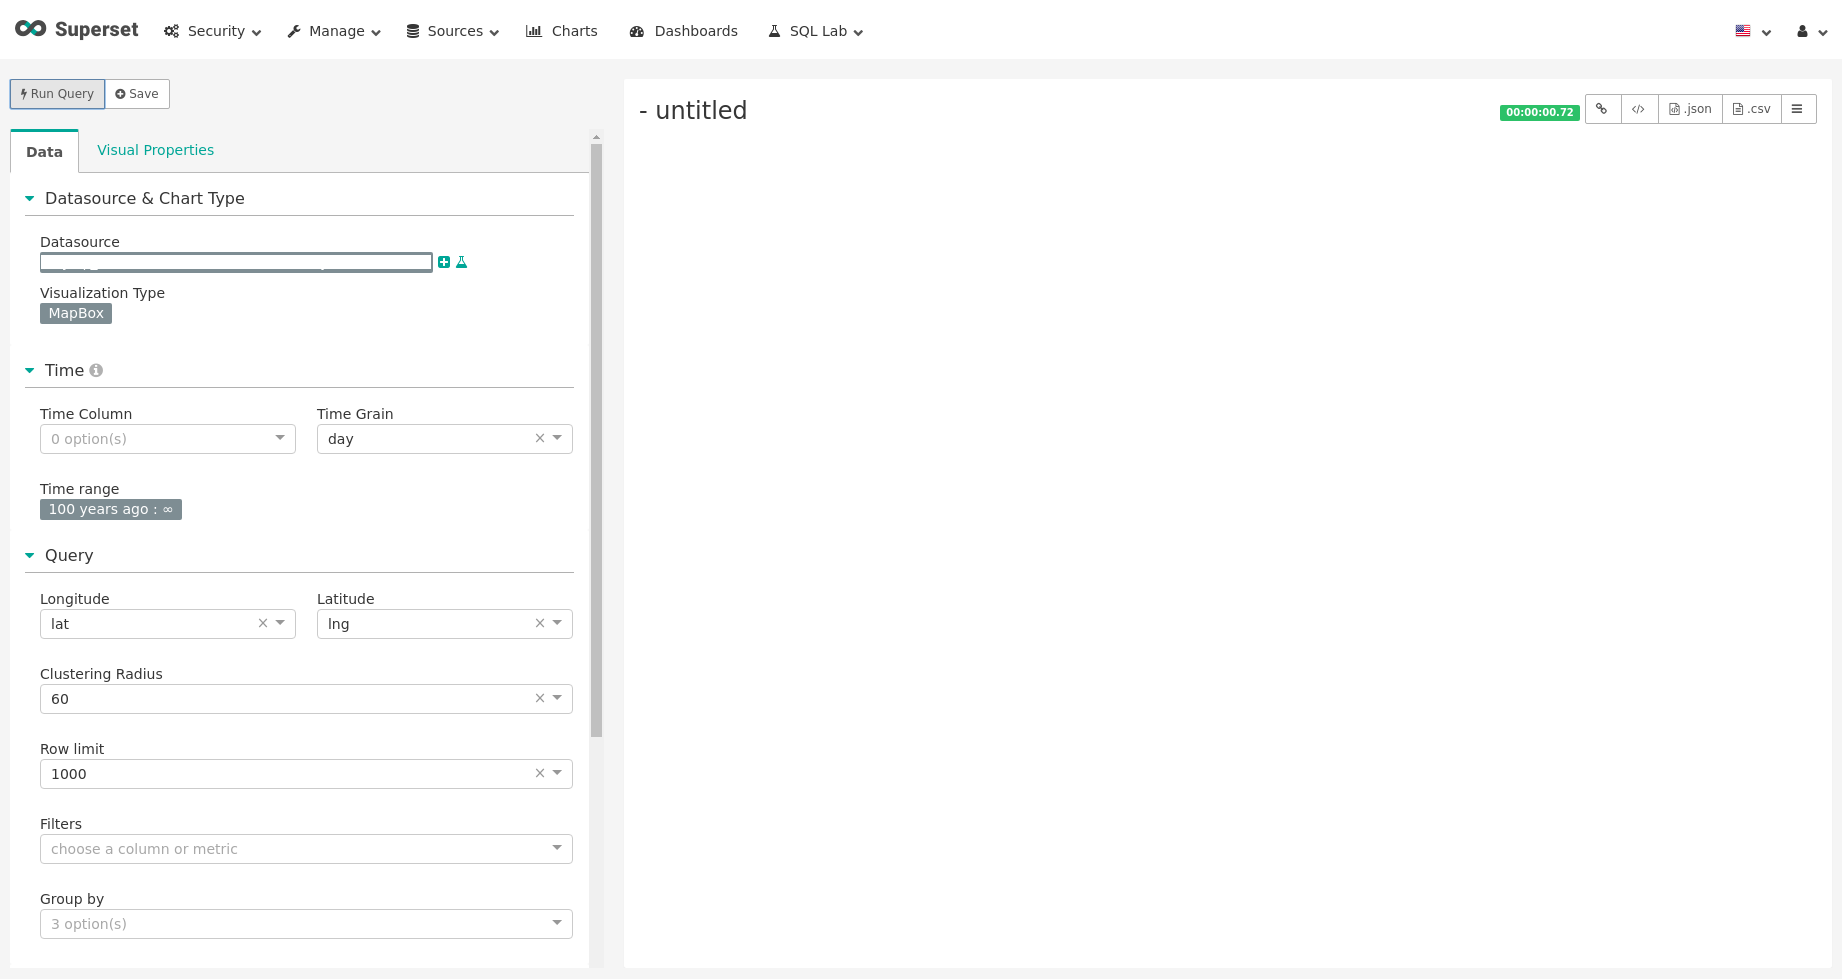Copy the chart permalink with the link icon
The width and height of the screenshot is (1842, 979).
pos(1602,108)
